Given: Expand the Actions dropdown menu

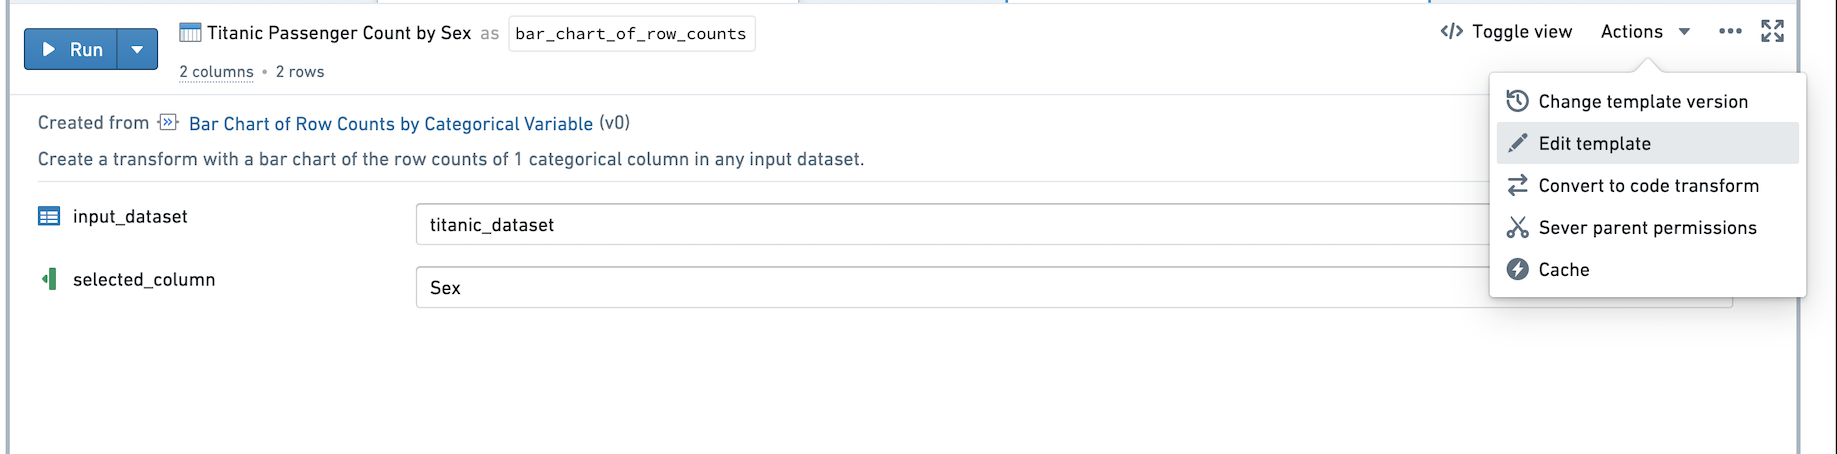Looking at the screenshot, I should pos(1645,32).
